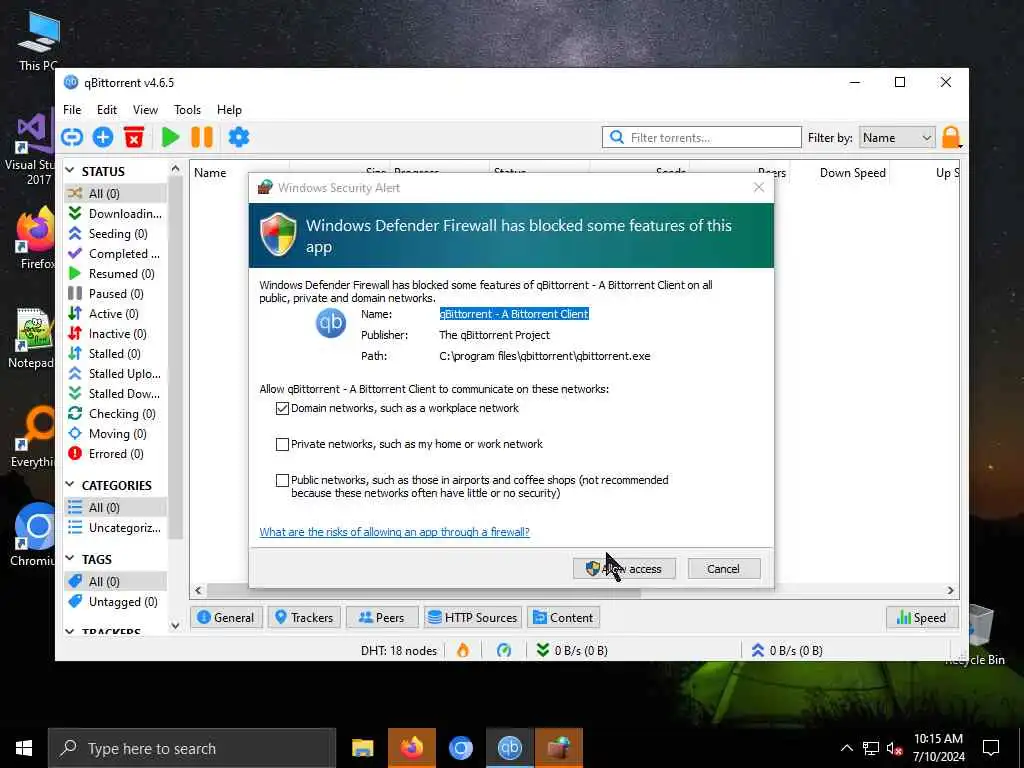1024x768 pixels.
Task: Open the View menu
Action: click(x=145, y=110)
